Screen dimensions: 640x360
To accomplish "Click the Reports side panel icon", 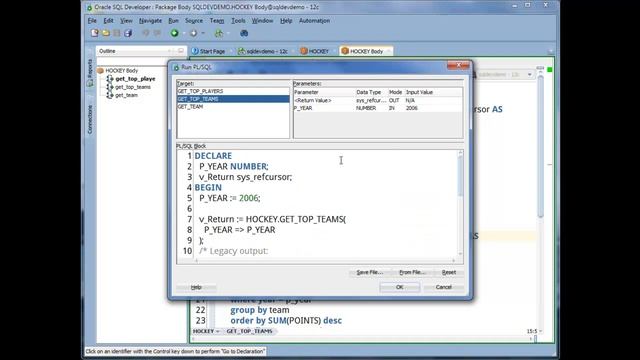I will point(90,83).
